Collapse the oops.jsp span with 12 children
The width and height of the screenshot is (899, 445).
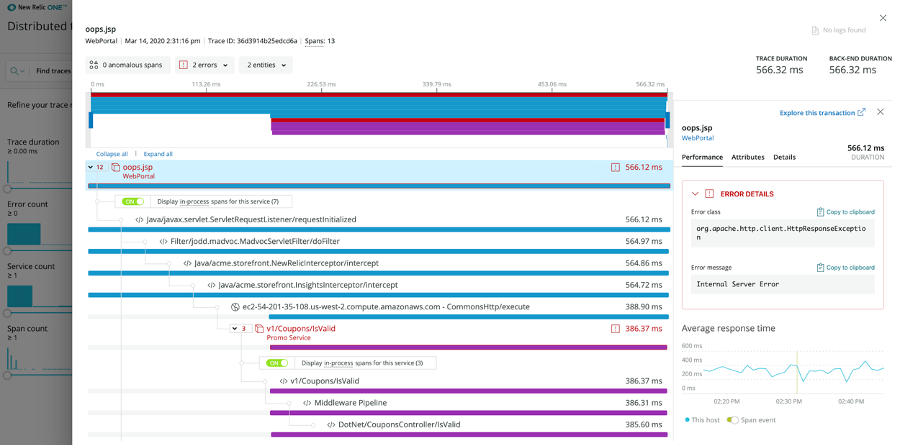[91, 167]
